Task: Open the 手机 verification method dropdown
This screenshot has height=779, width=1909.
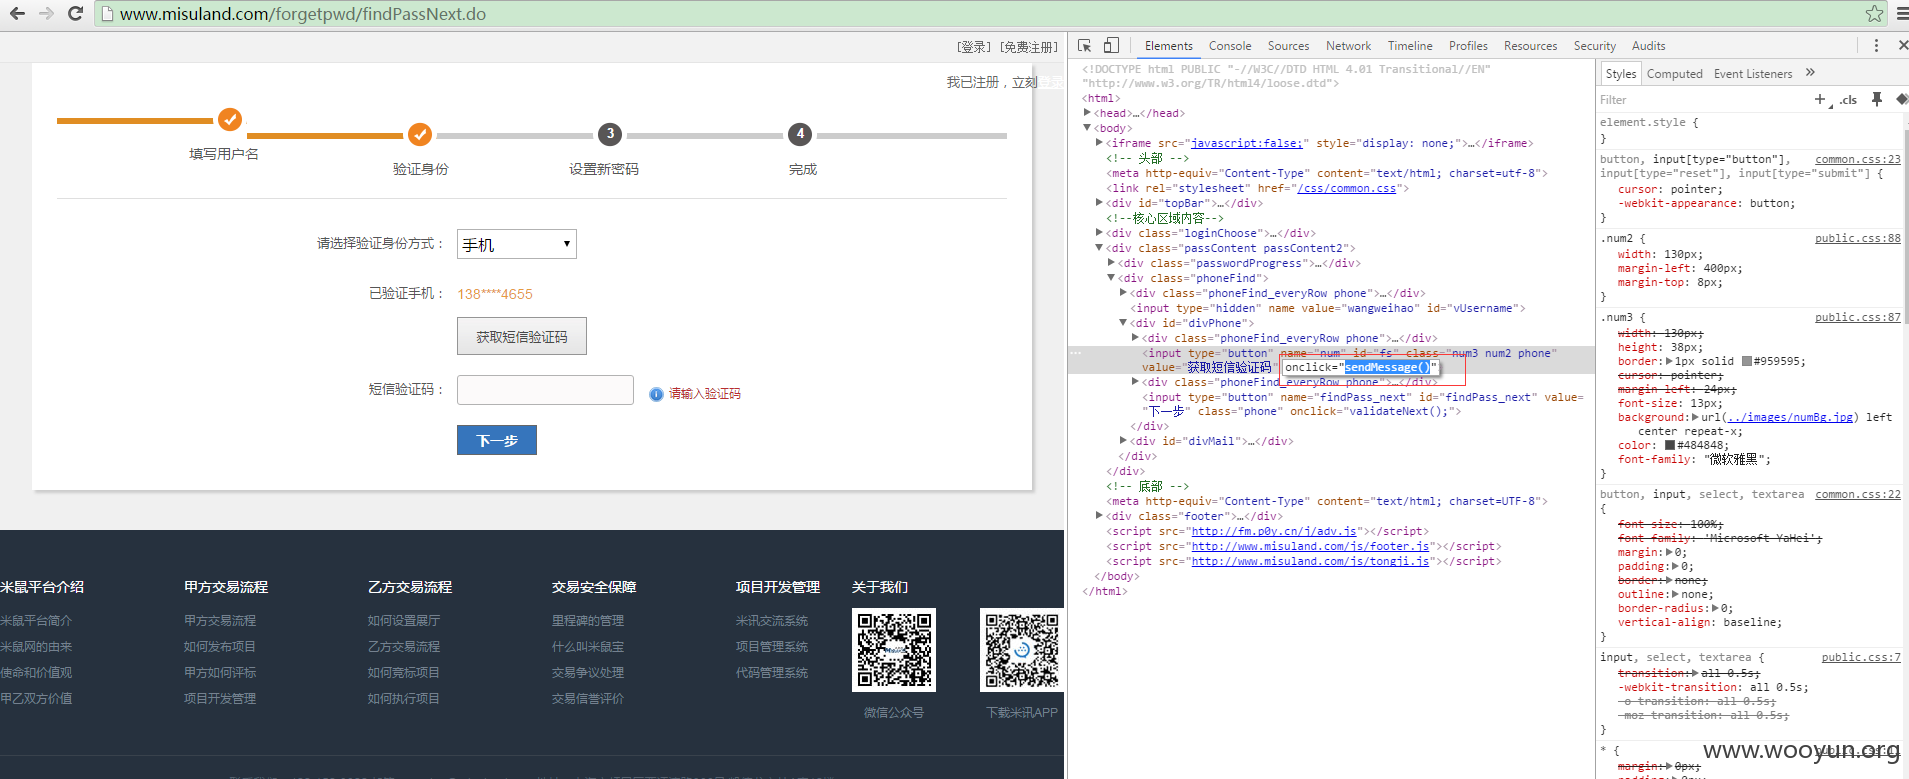Action: [517, 244]
